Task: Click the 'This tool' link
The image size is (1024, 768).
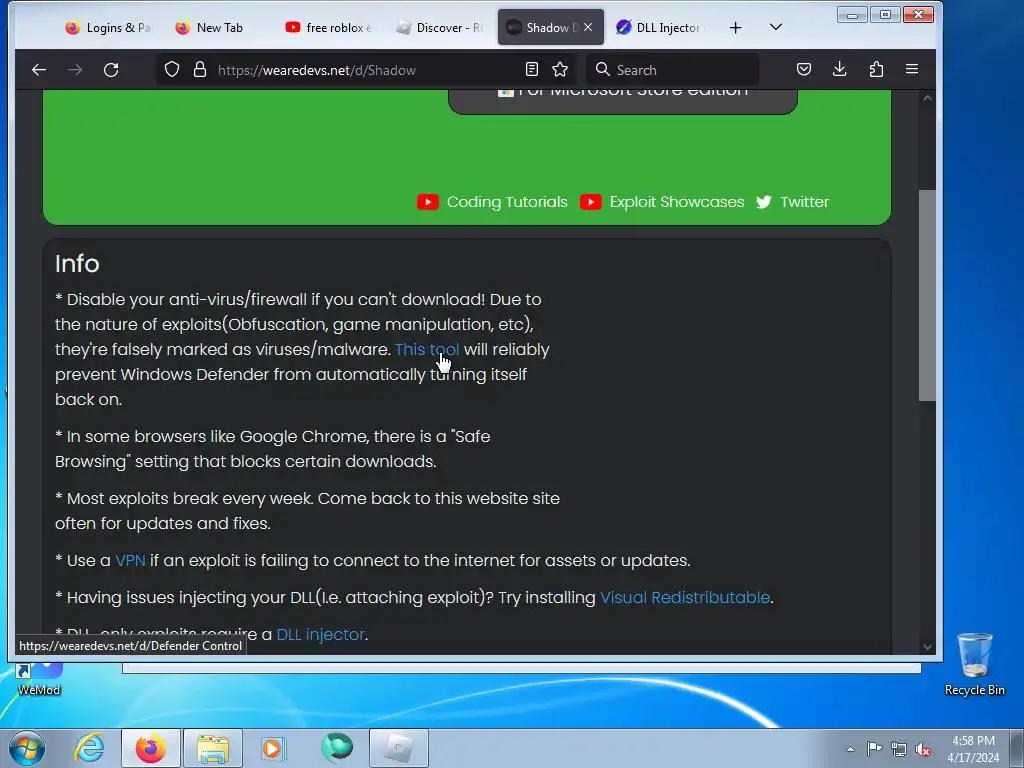Action: tap(426, 349)
